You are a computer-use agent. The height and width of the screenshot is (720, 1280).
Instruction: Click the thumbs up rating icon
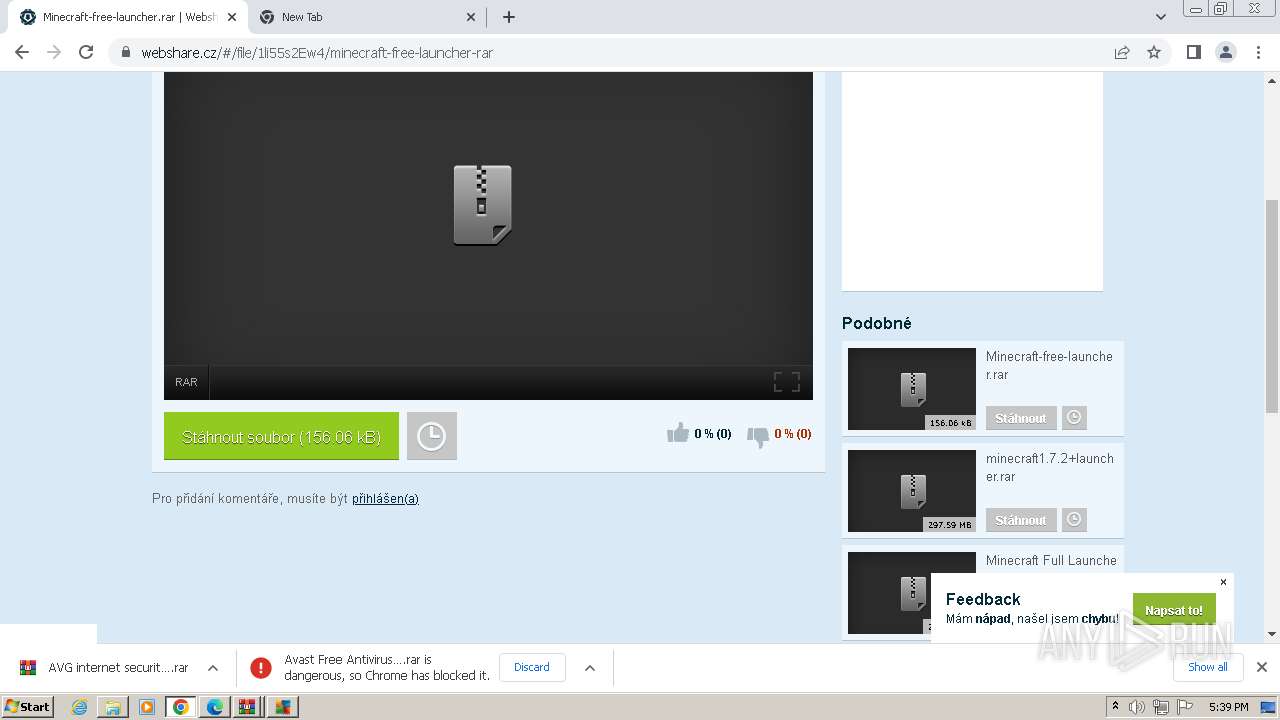(678, 433)
